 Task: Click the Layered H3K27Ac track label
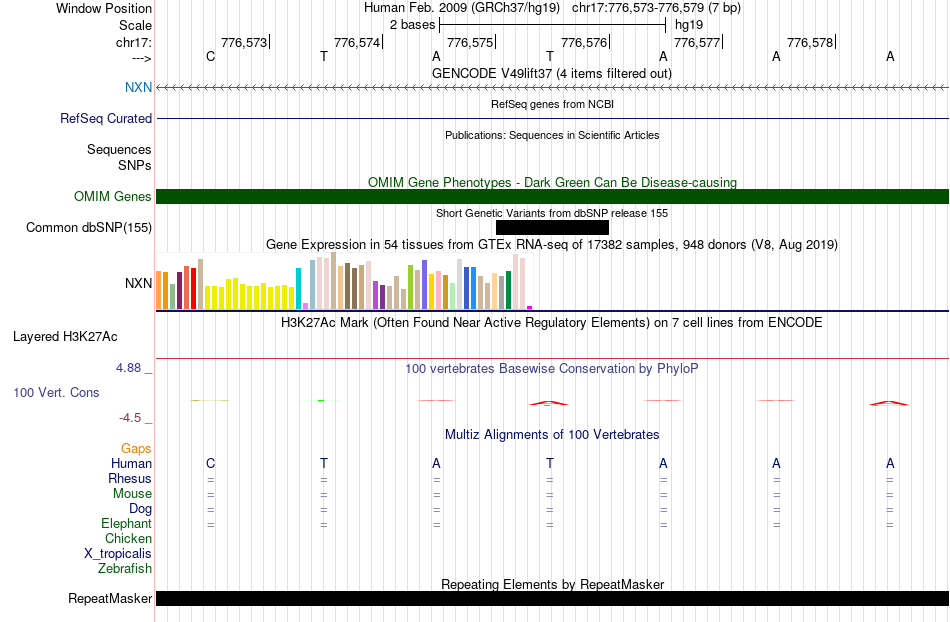click(x=65, y=337)
